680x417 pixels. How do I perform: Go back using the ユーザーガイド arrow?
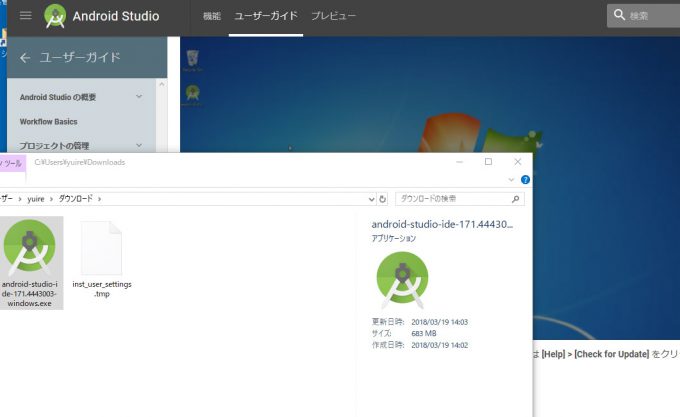point(25,58)
